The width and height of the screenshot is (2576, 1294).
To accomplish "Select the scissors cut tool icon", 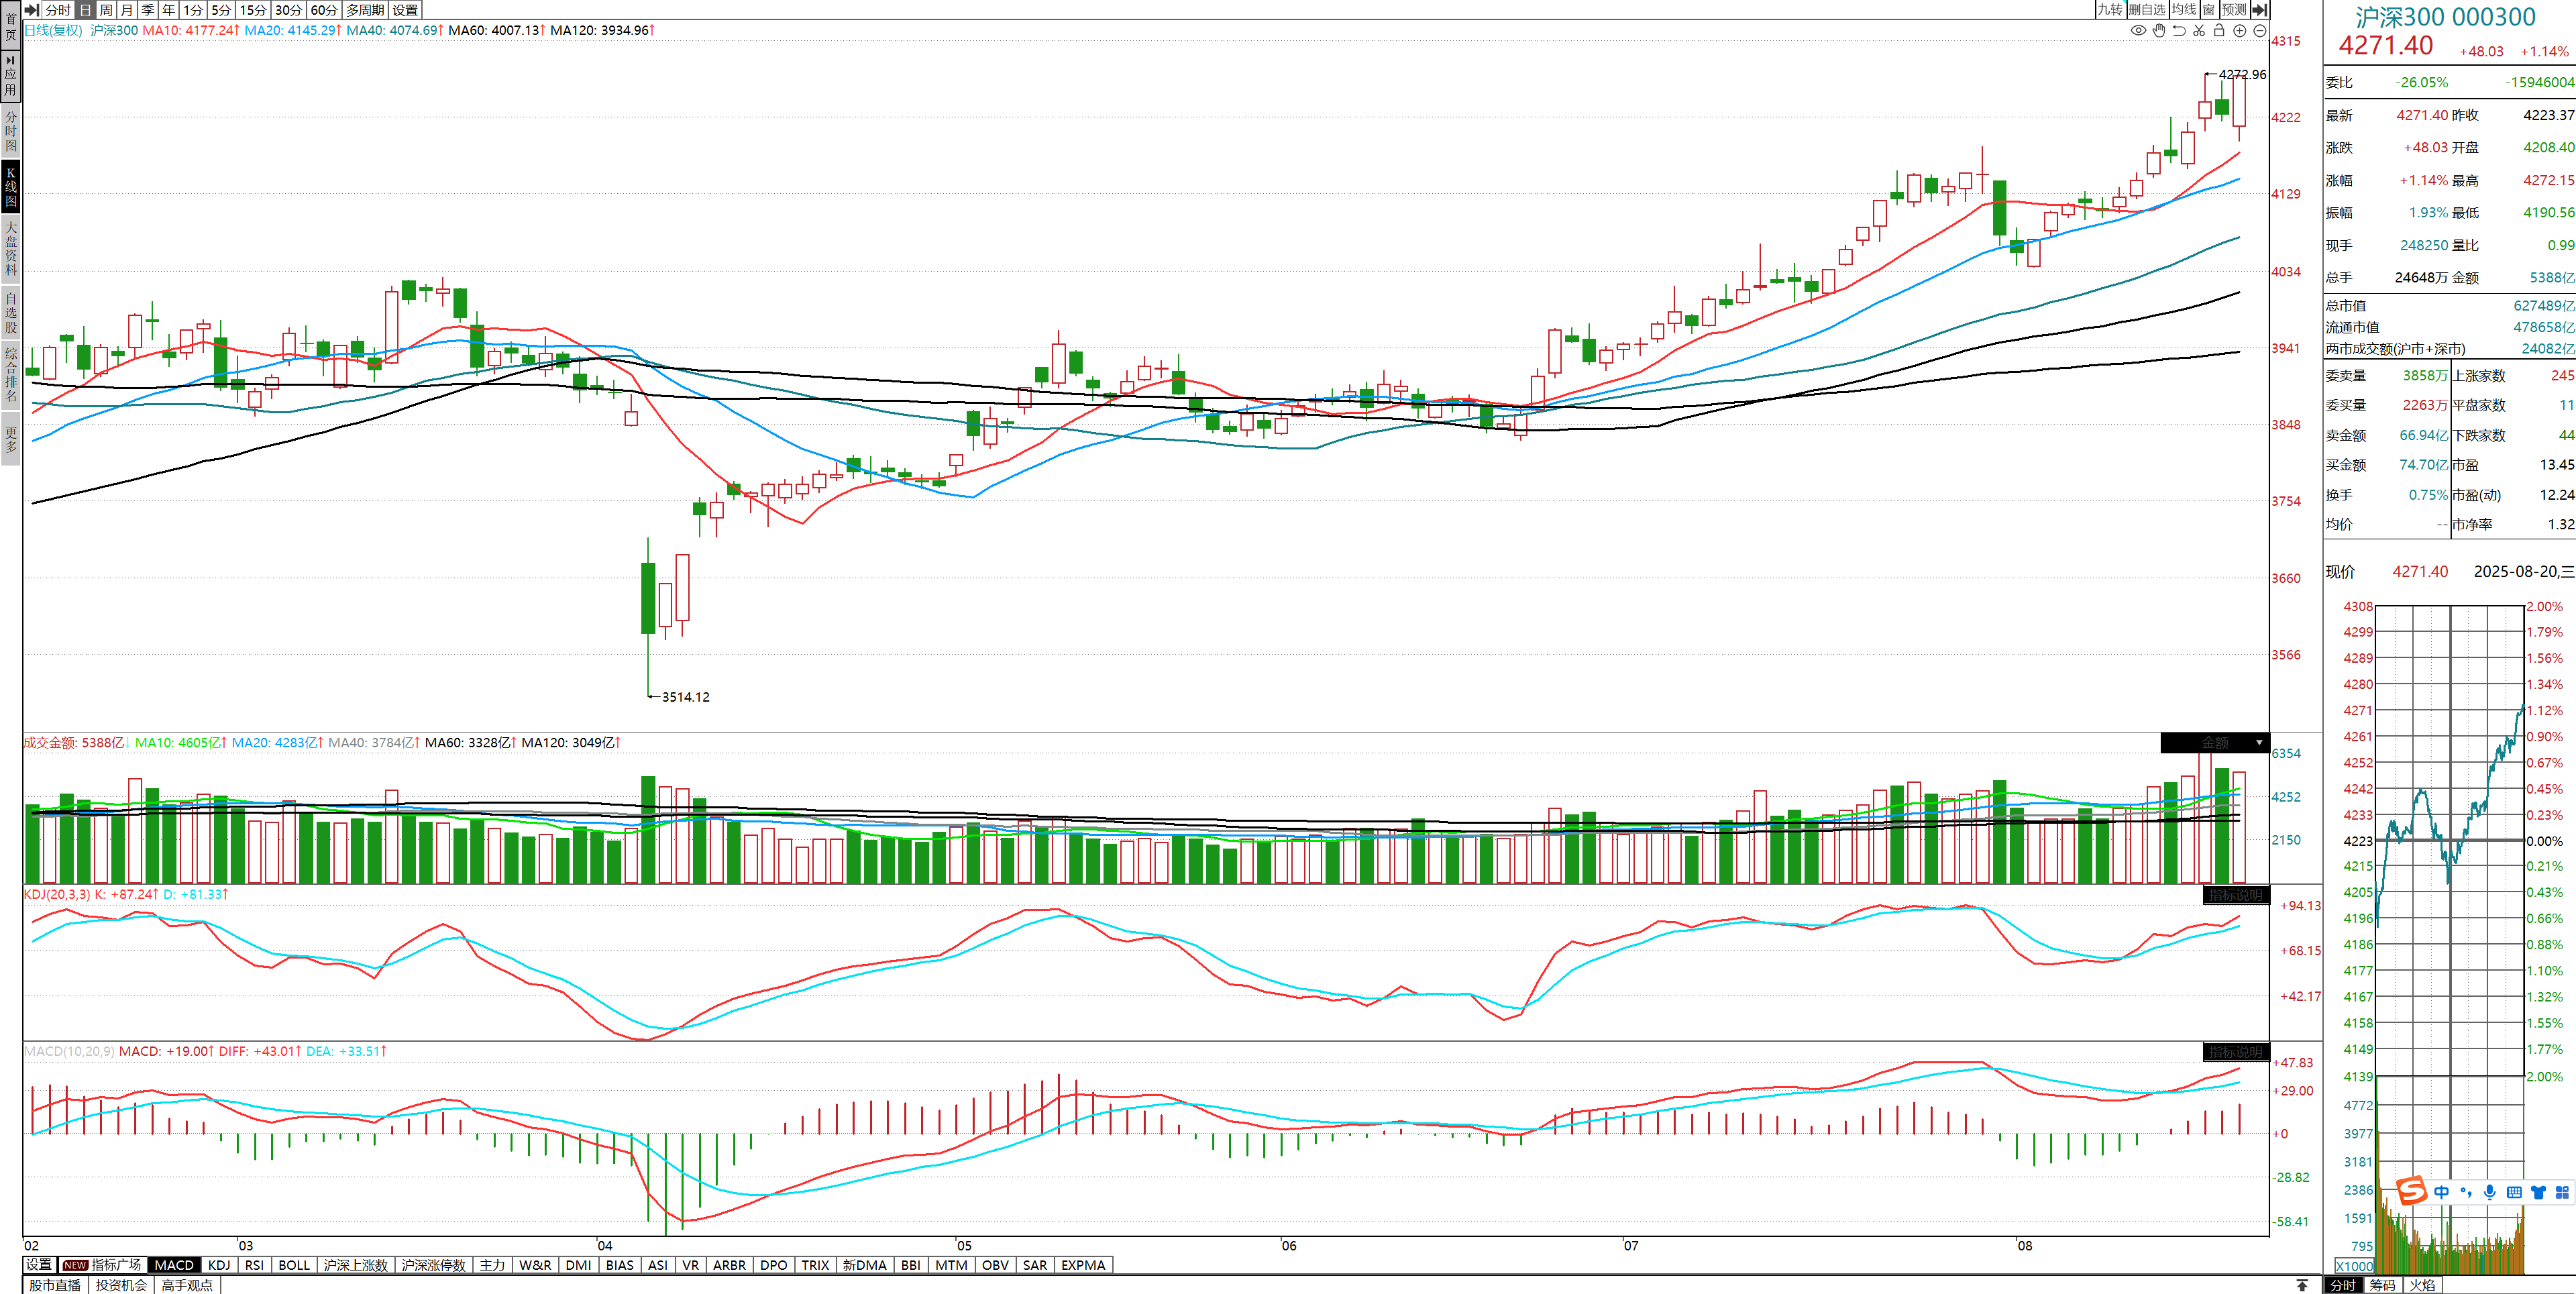I will click(x=2199, y=30).
